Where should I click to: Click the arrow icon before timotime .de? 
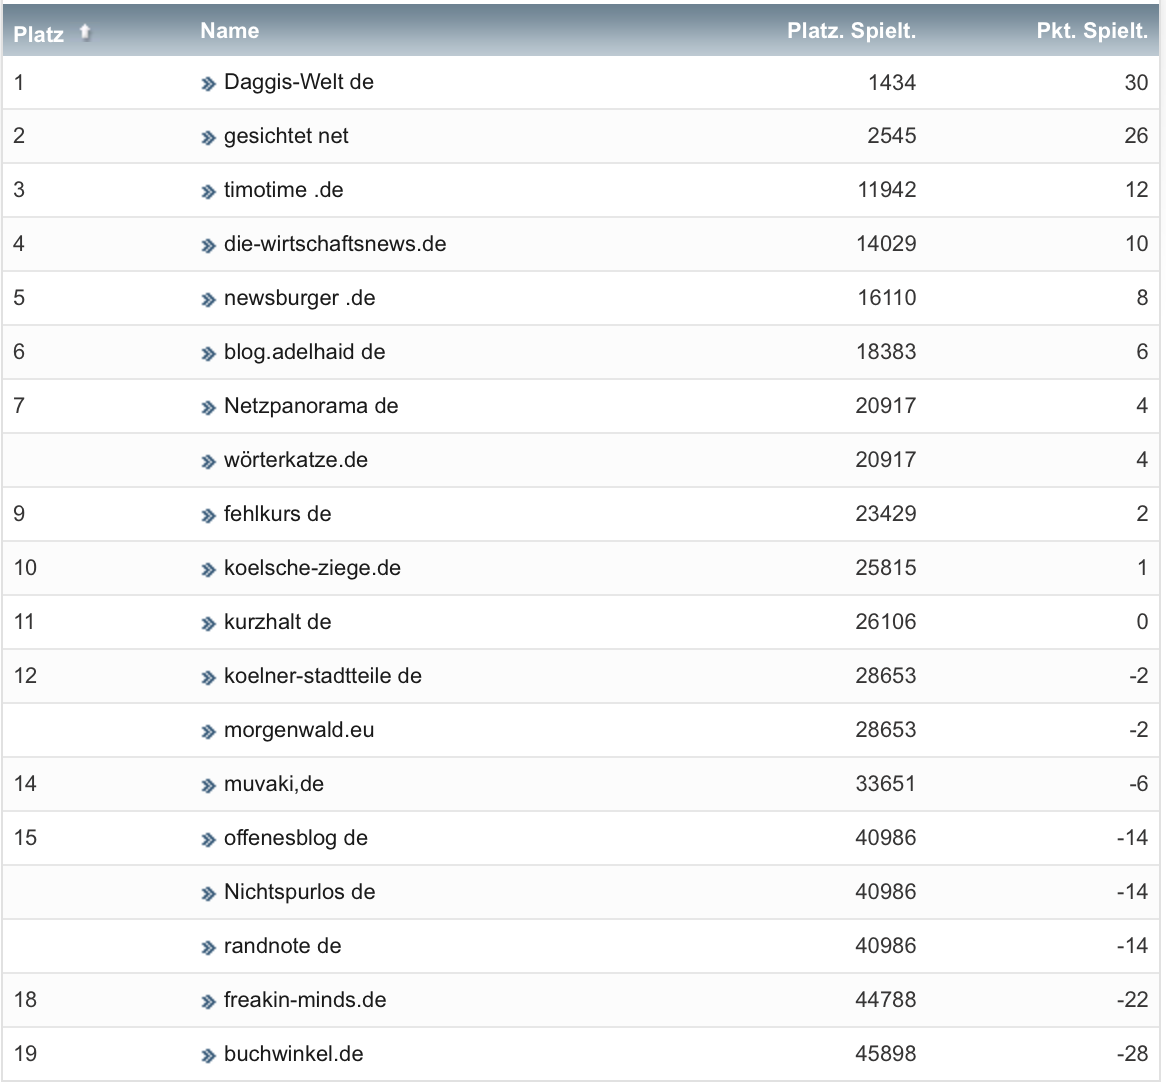tap(208, 192)
